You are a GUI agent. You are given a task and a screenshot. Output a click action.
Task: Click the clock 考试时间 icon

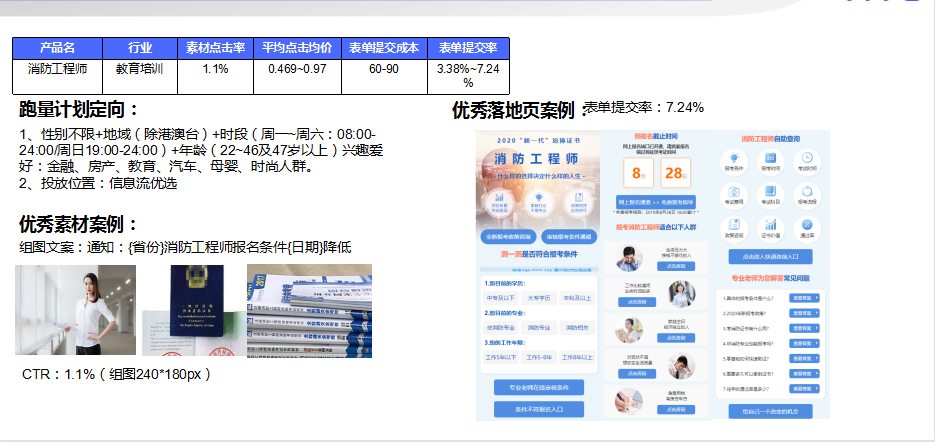tap(807, 162)
